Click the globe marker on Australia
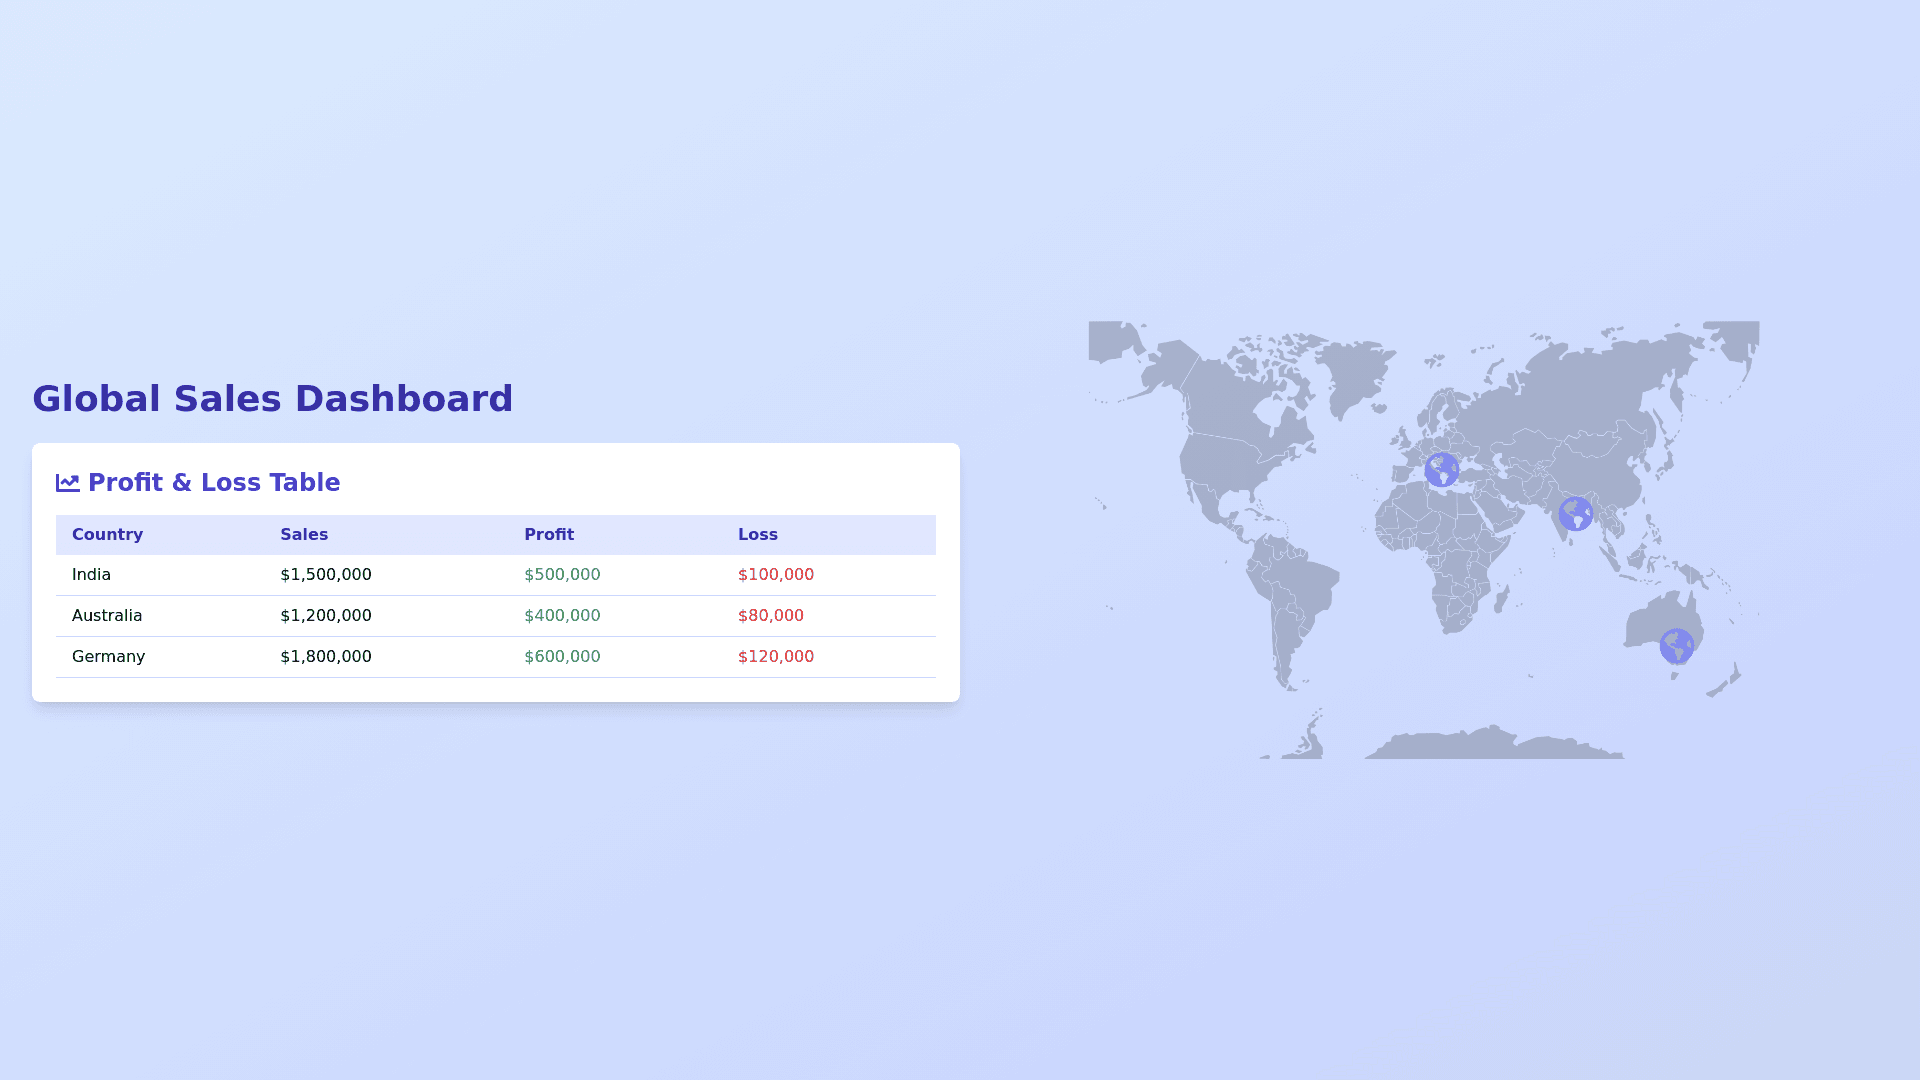The height and width of the screenshot is (1080, 1920). click(1676, 646)
